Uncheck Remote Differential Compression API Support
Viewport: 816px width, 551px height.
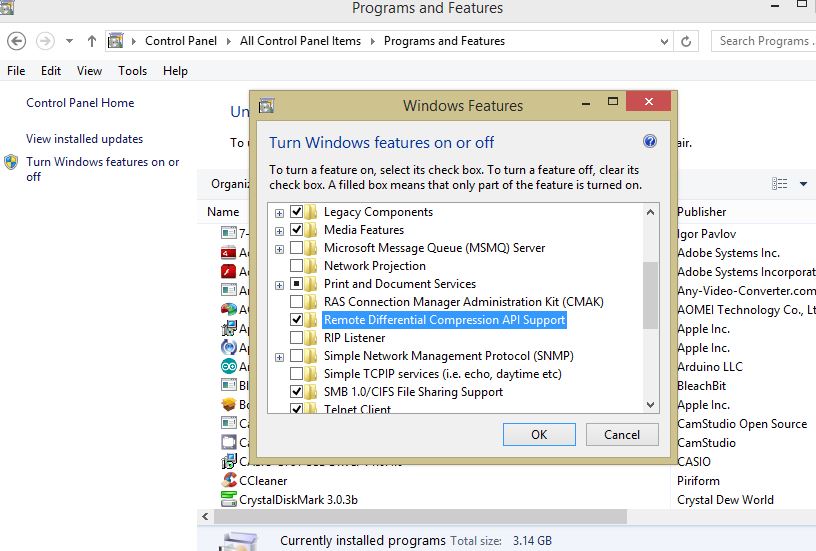(x=297, y=319)
